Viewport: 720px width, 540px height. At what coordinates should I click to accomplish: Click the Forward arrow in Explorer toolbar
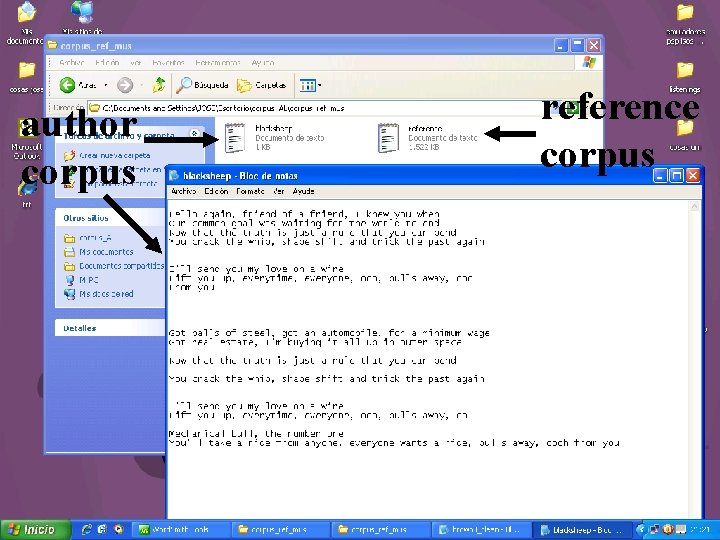pos(125,85)
